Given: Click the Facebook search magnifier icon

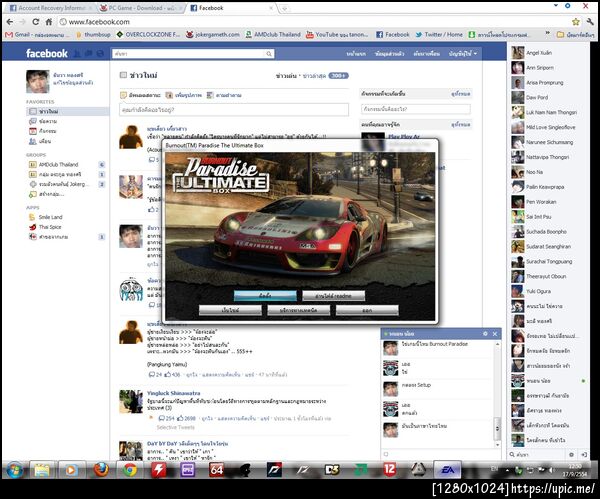Looking at the screenshot, I should click(269, 54).
